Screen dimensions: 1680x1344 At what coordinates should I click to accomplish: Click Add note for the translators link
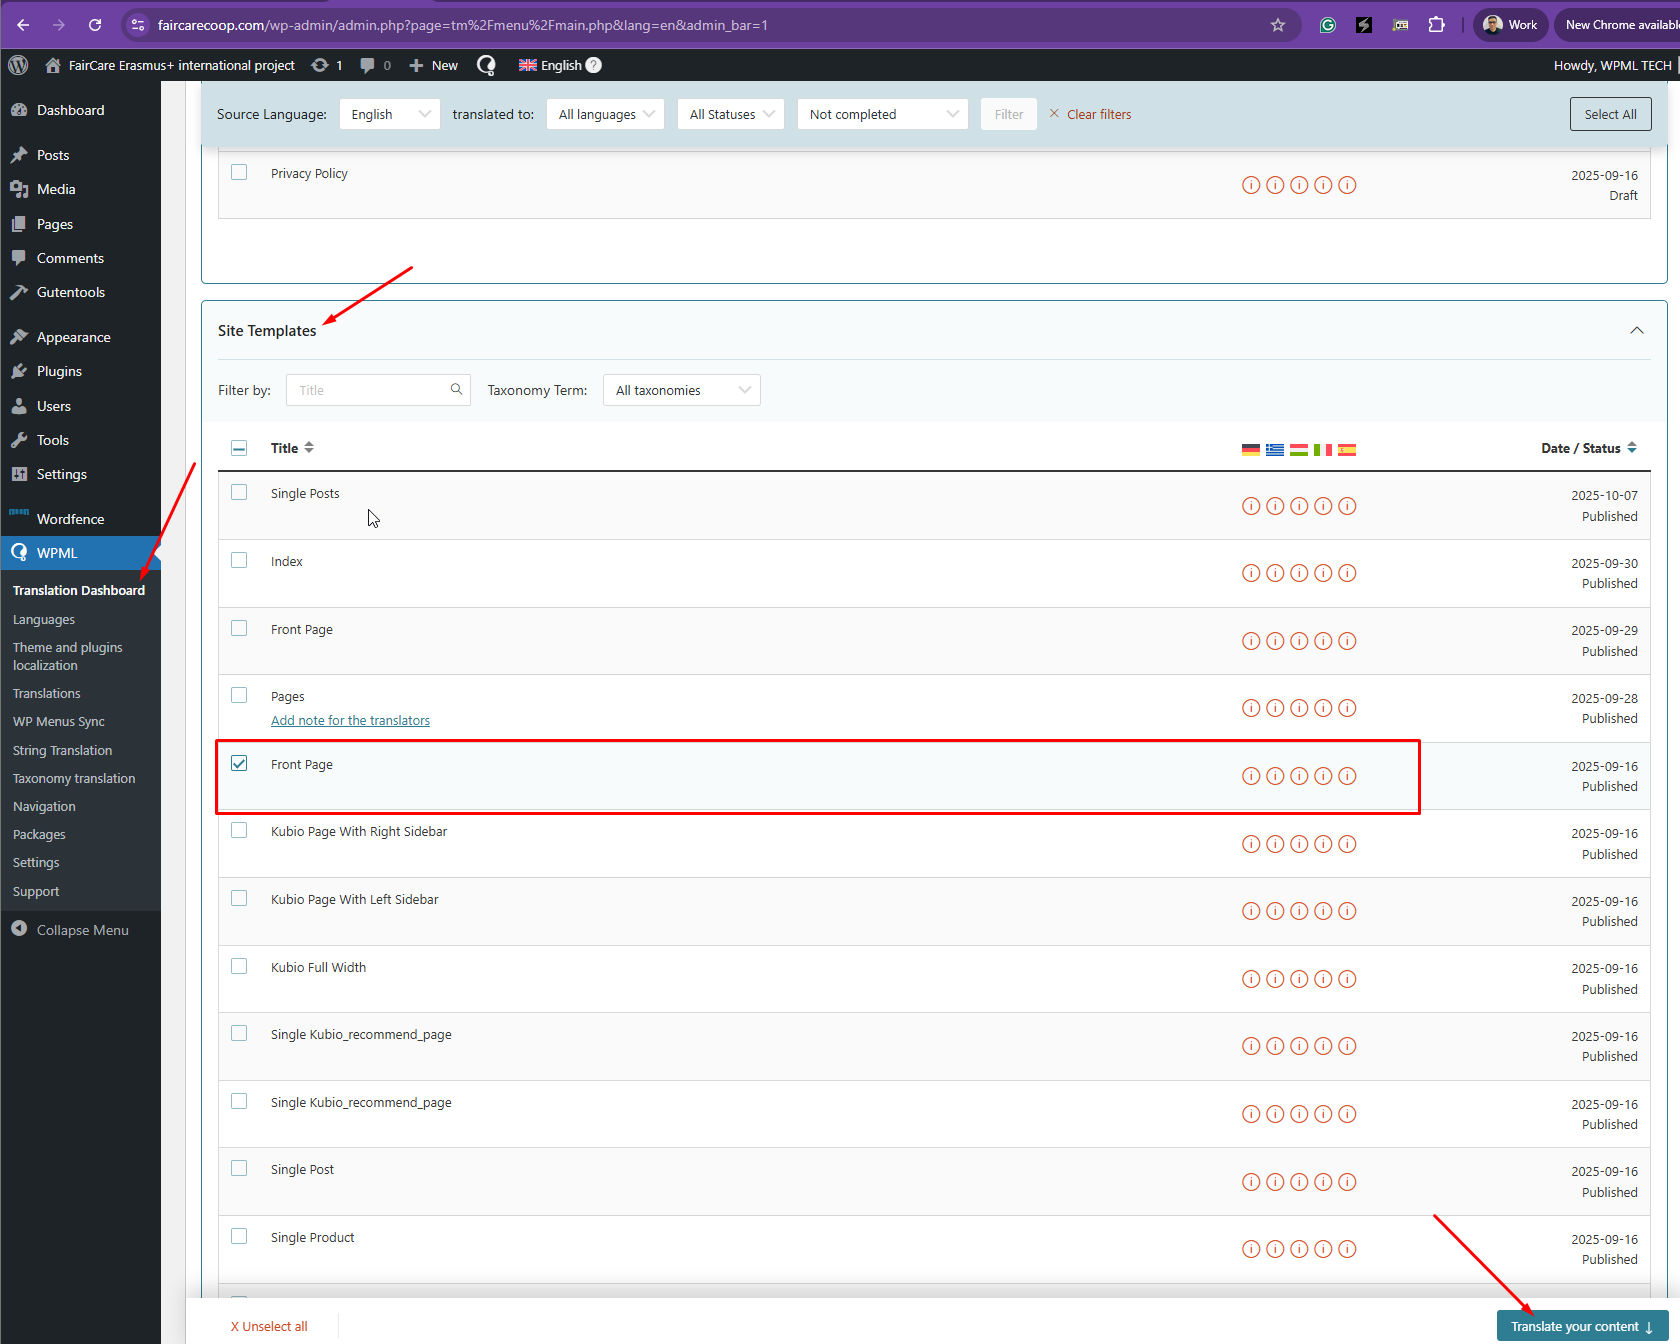[x=350, y=721]
